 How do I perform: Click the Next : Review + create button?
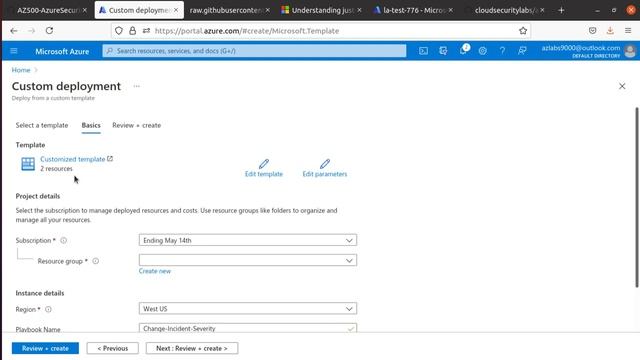192,348
